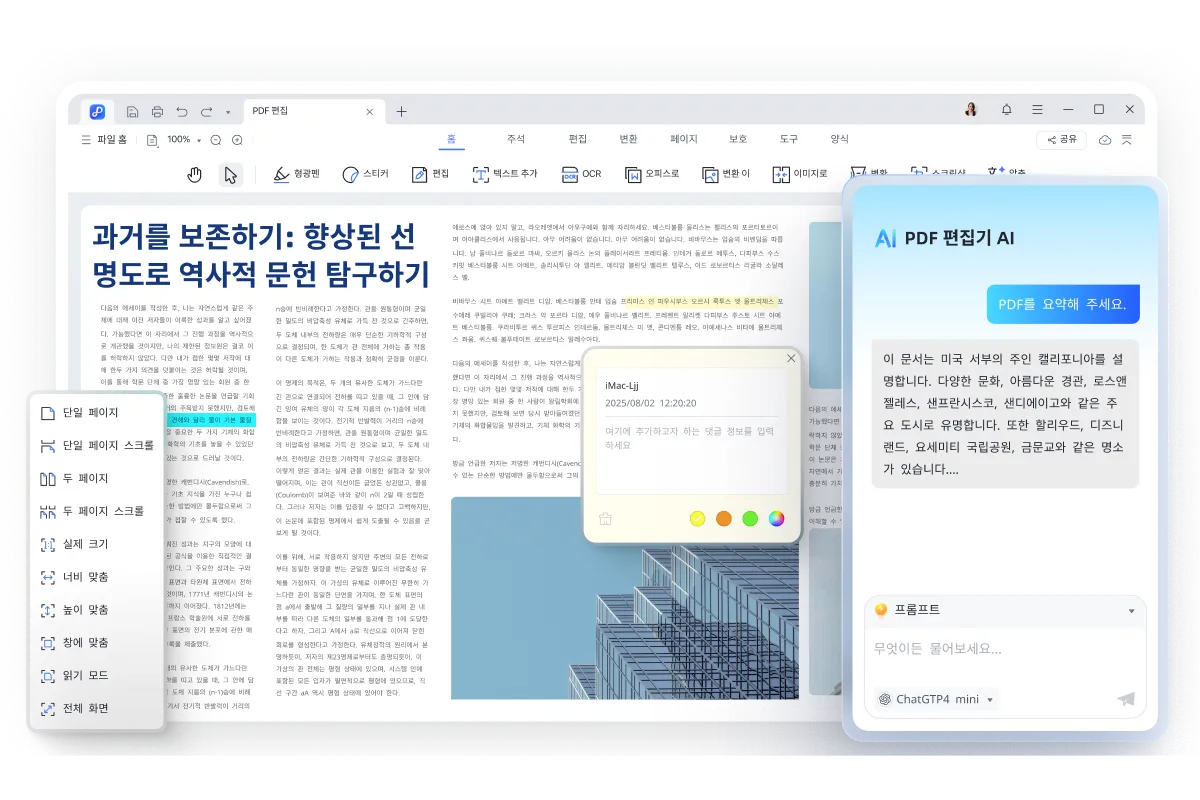Expand the 프롬프트 prompt dropdown
This screenshot has height=800, width=1200.
[1132, 610]
